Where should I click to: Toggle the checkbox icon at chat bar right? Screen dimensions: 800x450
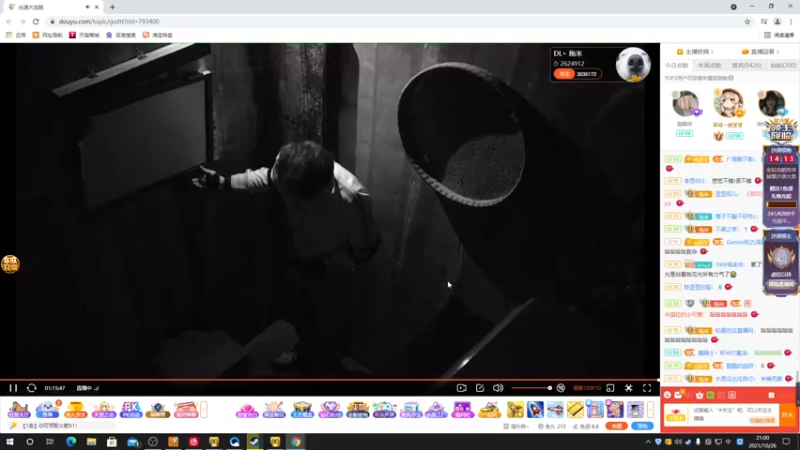[771, 395]
